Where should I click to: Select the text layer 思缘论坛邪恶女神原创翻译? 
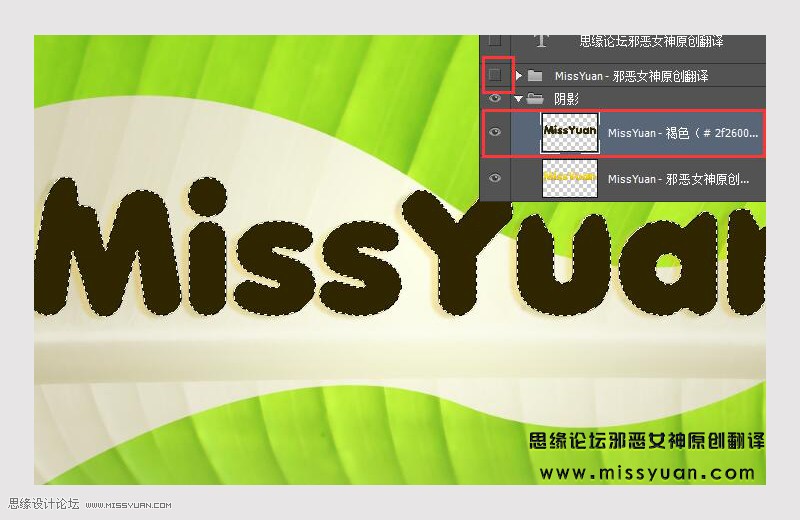tap(651, 41)
